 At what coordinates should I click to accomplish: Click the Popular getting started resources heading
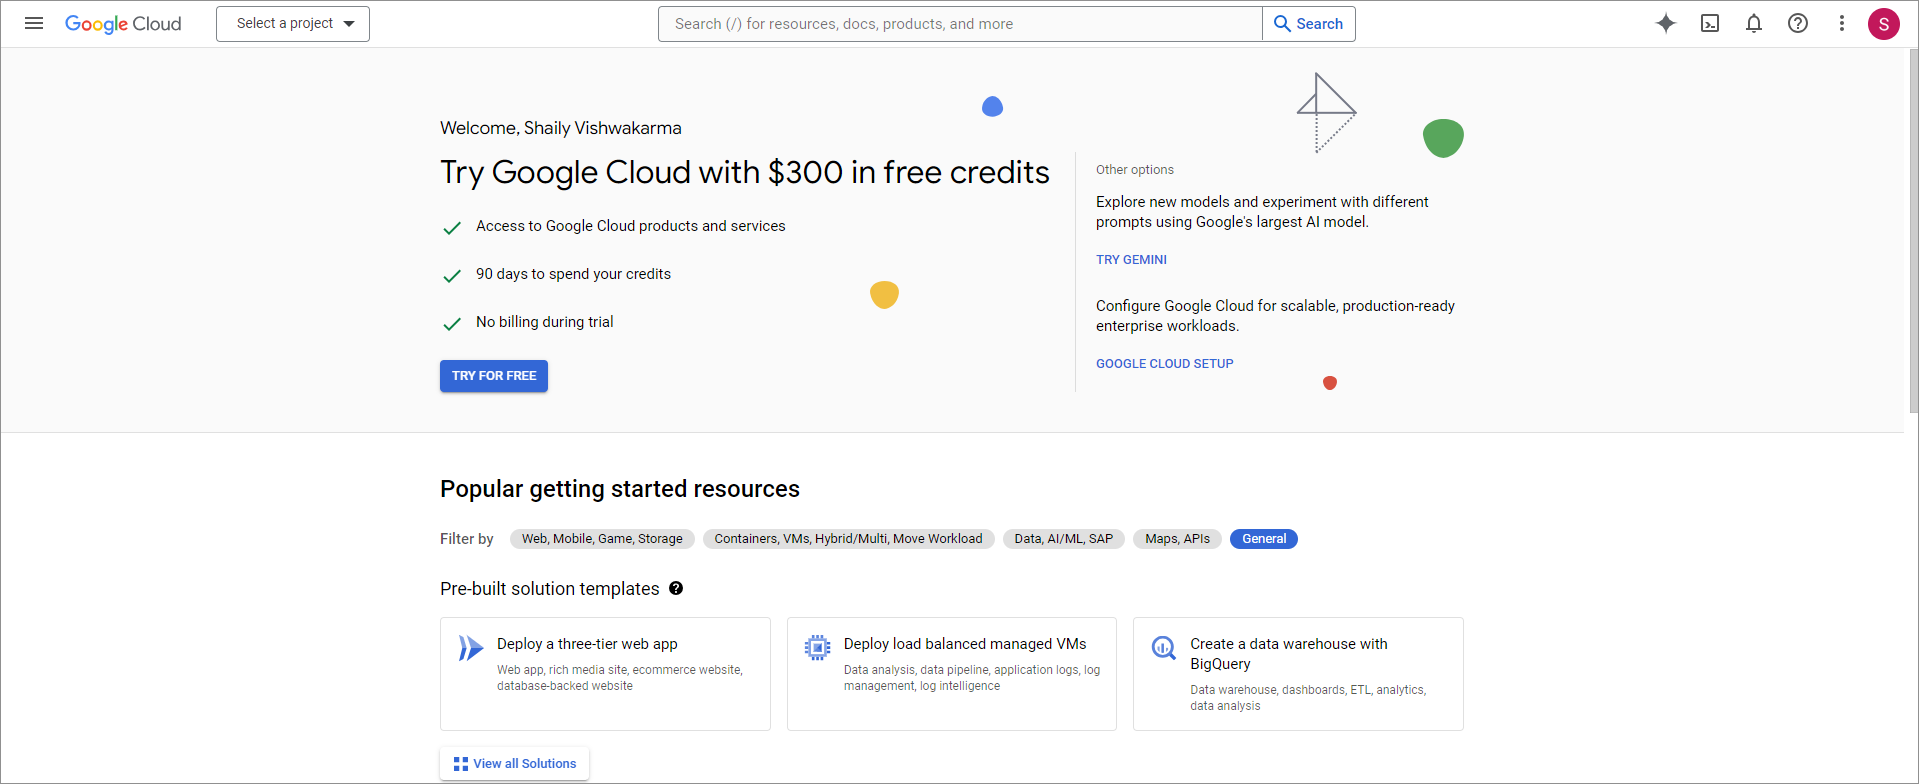[620, 489]
